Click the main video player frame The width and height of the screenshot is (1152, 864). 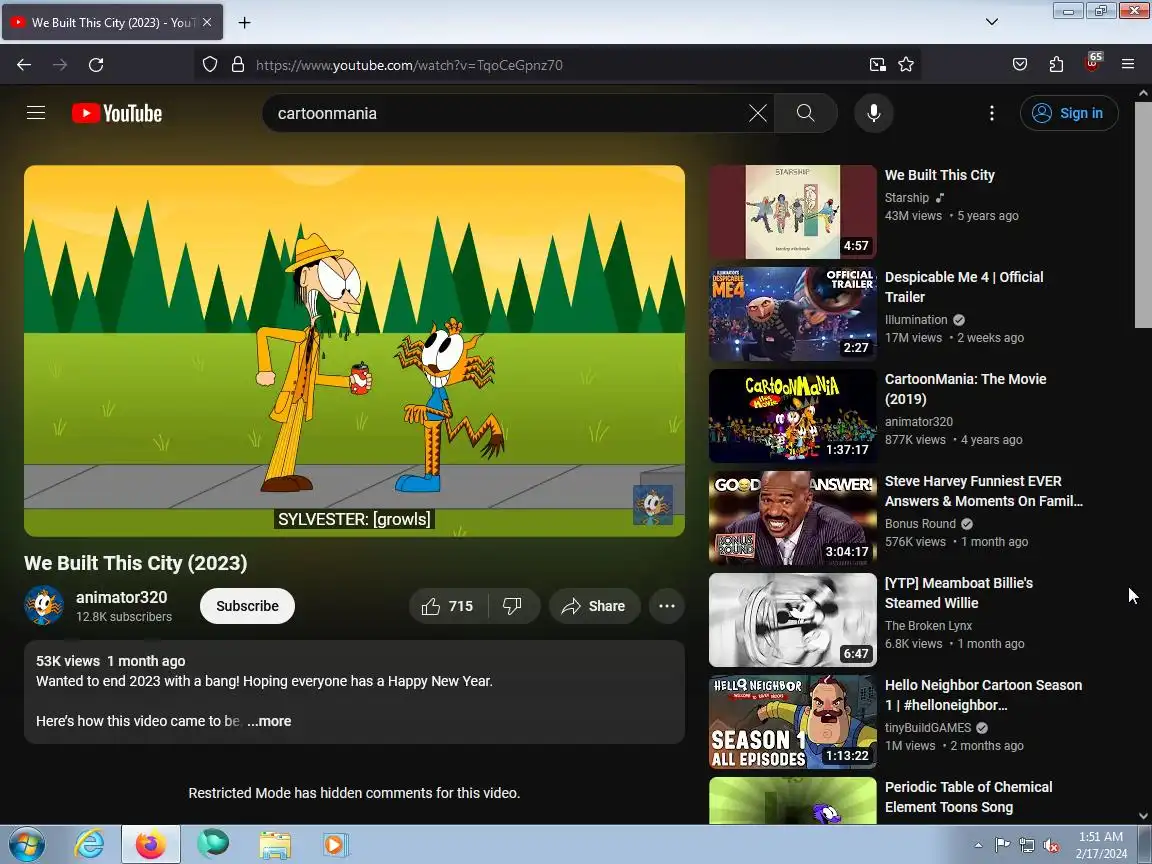tap(354, 350)
